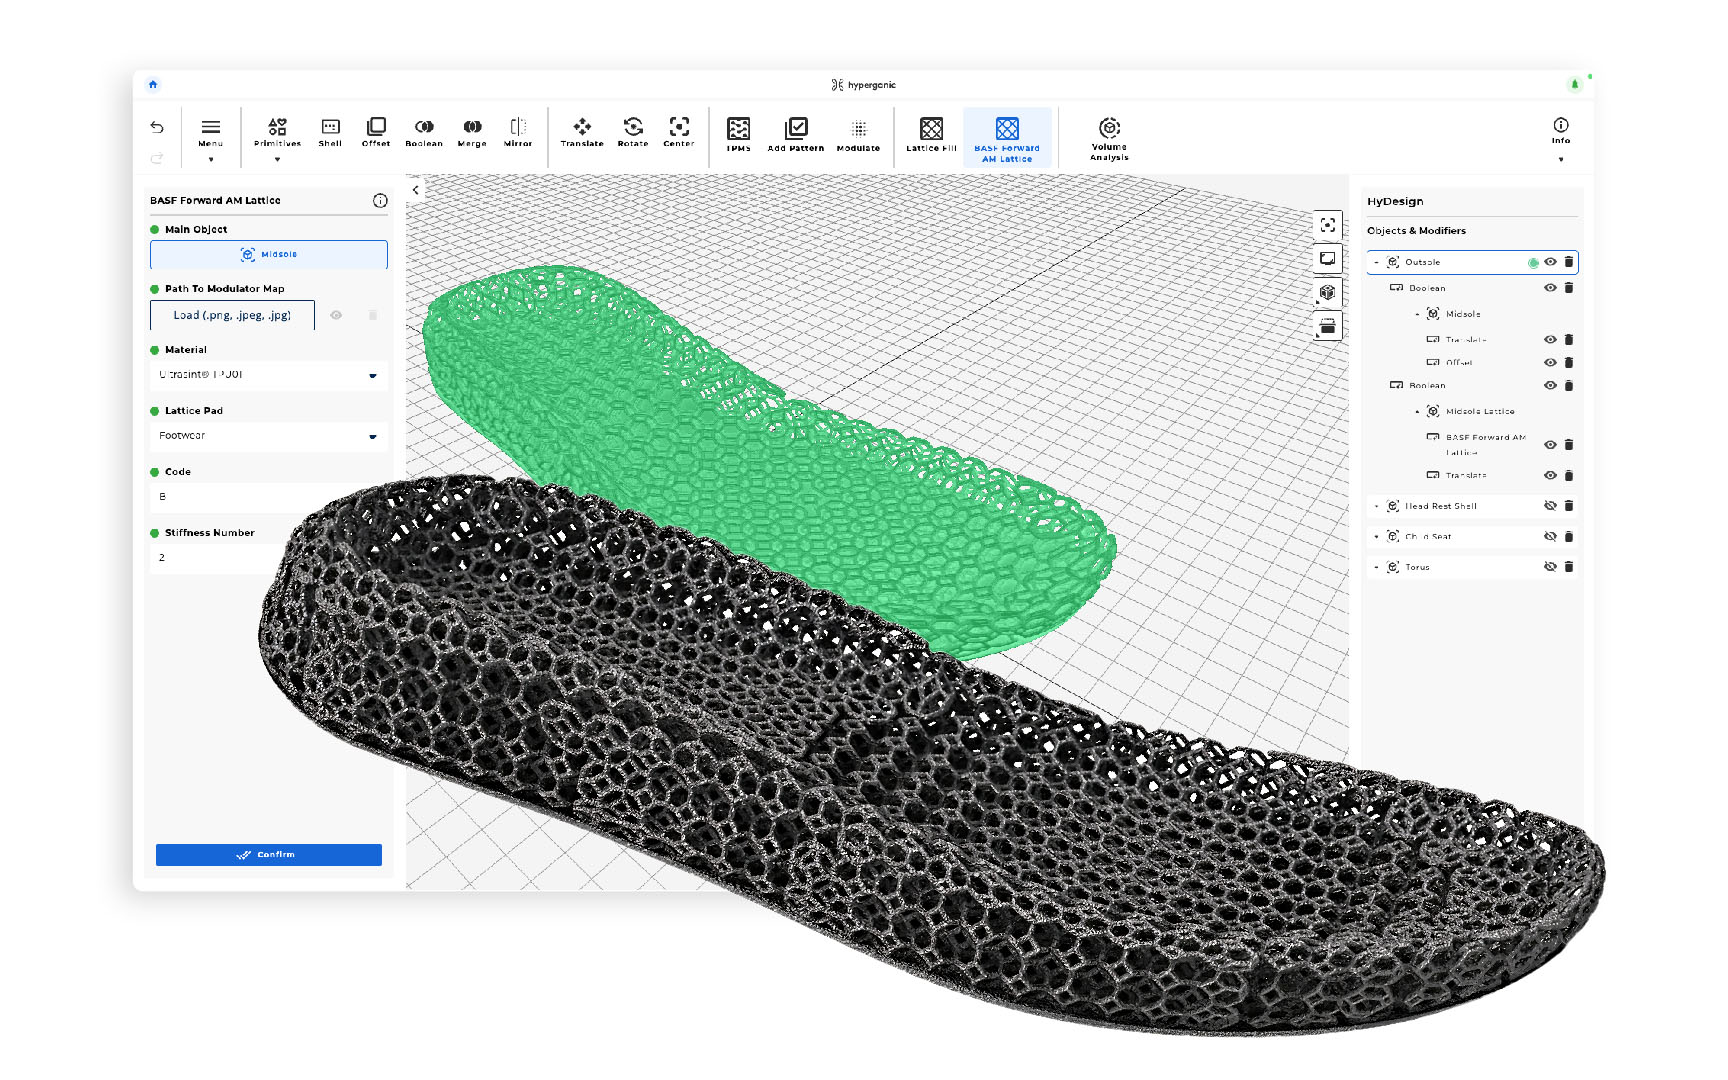Toggle BASF Forward AM Lattice modifier visibility
The image size is (1728, 1080).
point(1551,445)
